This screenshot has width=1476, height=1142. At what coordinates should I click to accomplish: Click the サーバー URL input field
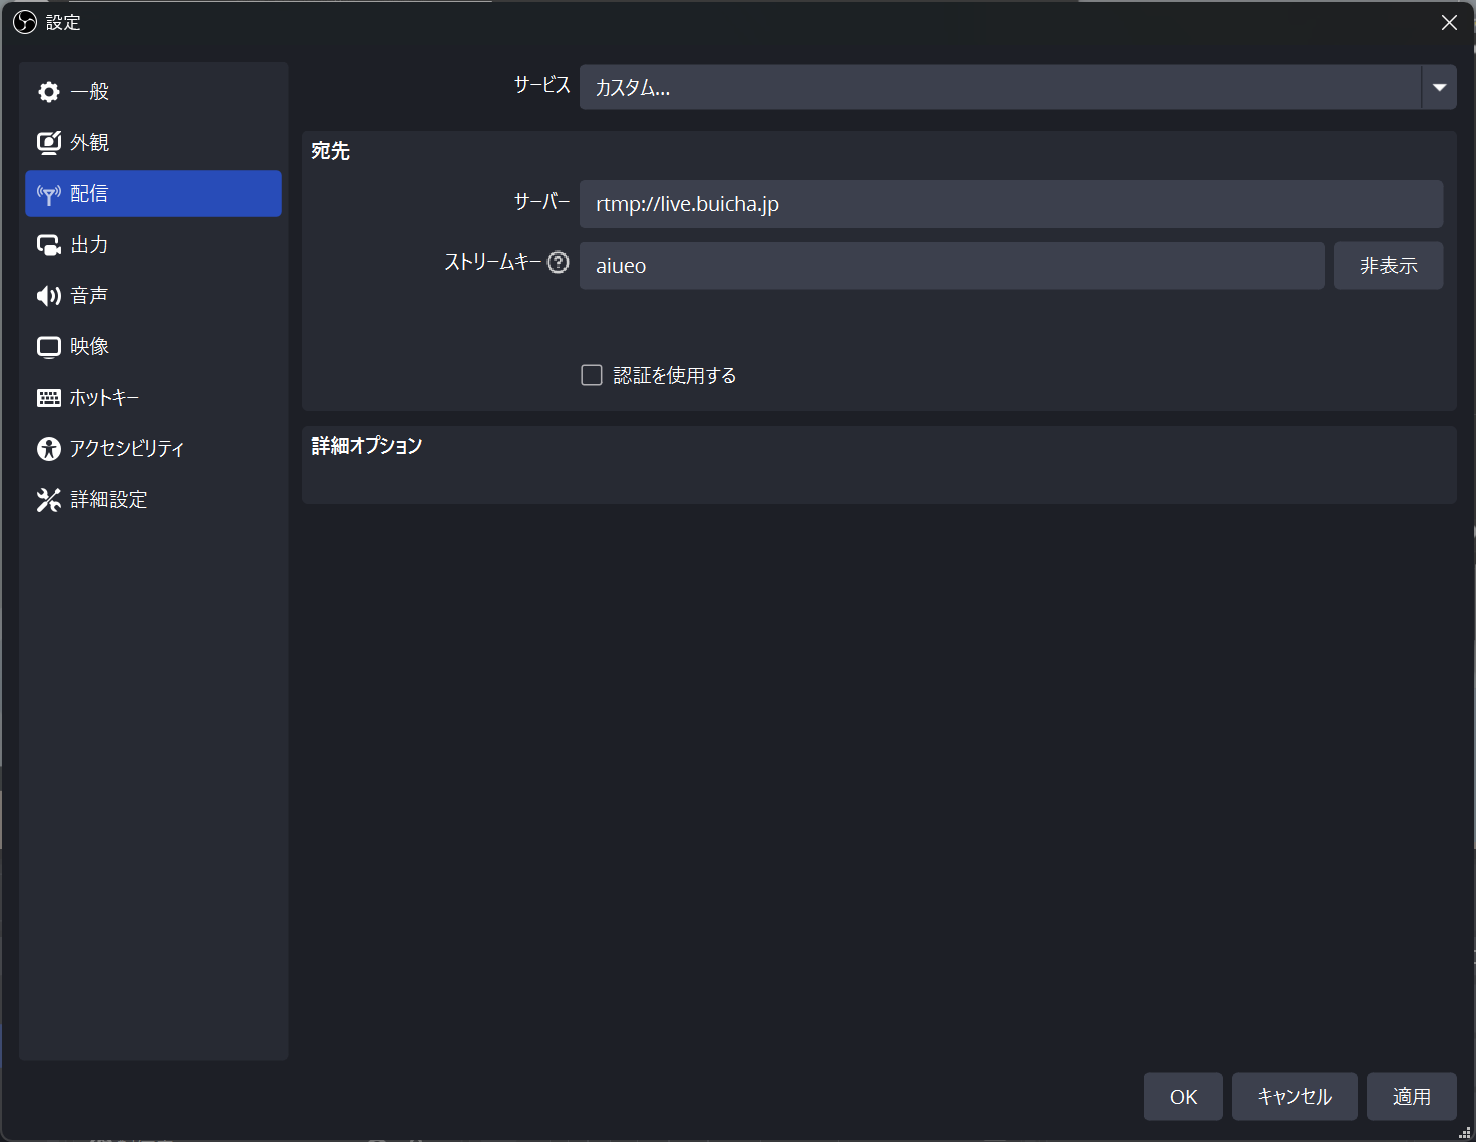(1010, 204)
